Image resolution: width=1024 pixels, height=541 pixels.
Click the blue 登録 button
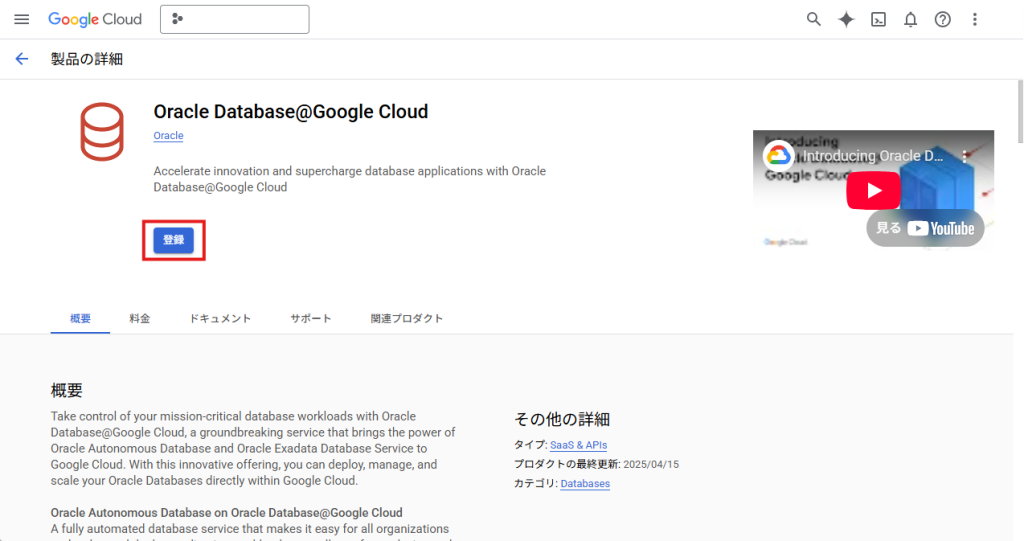(173, 241)
